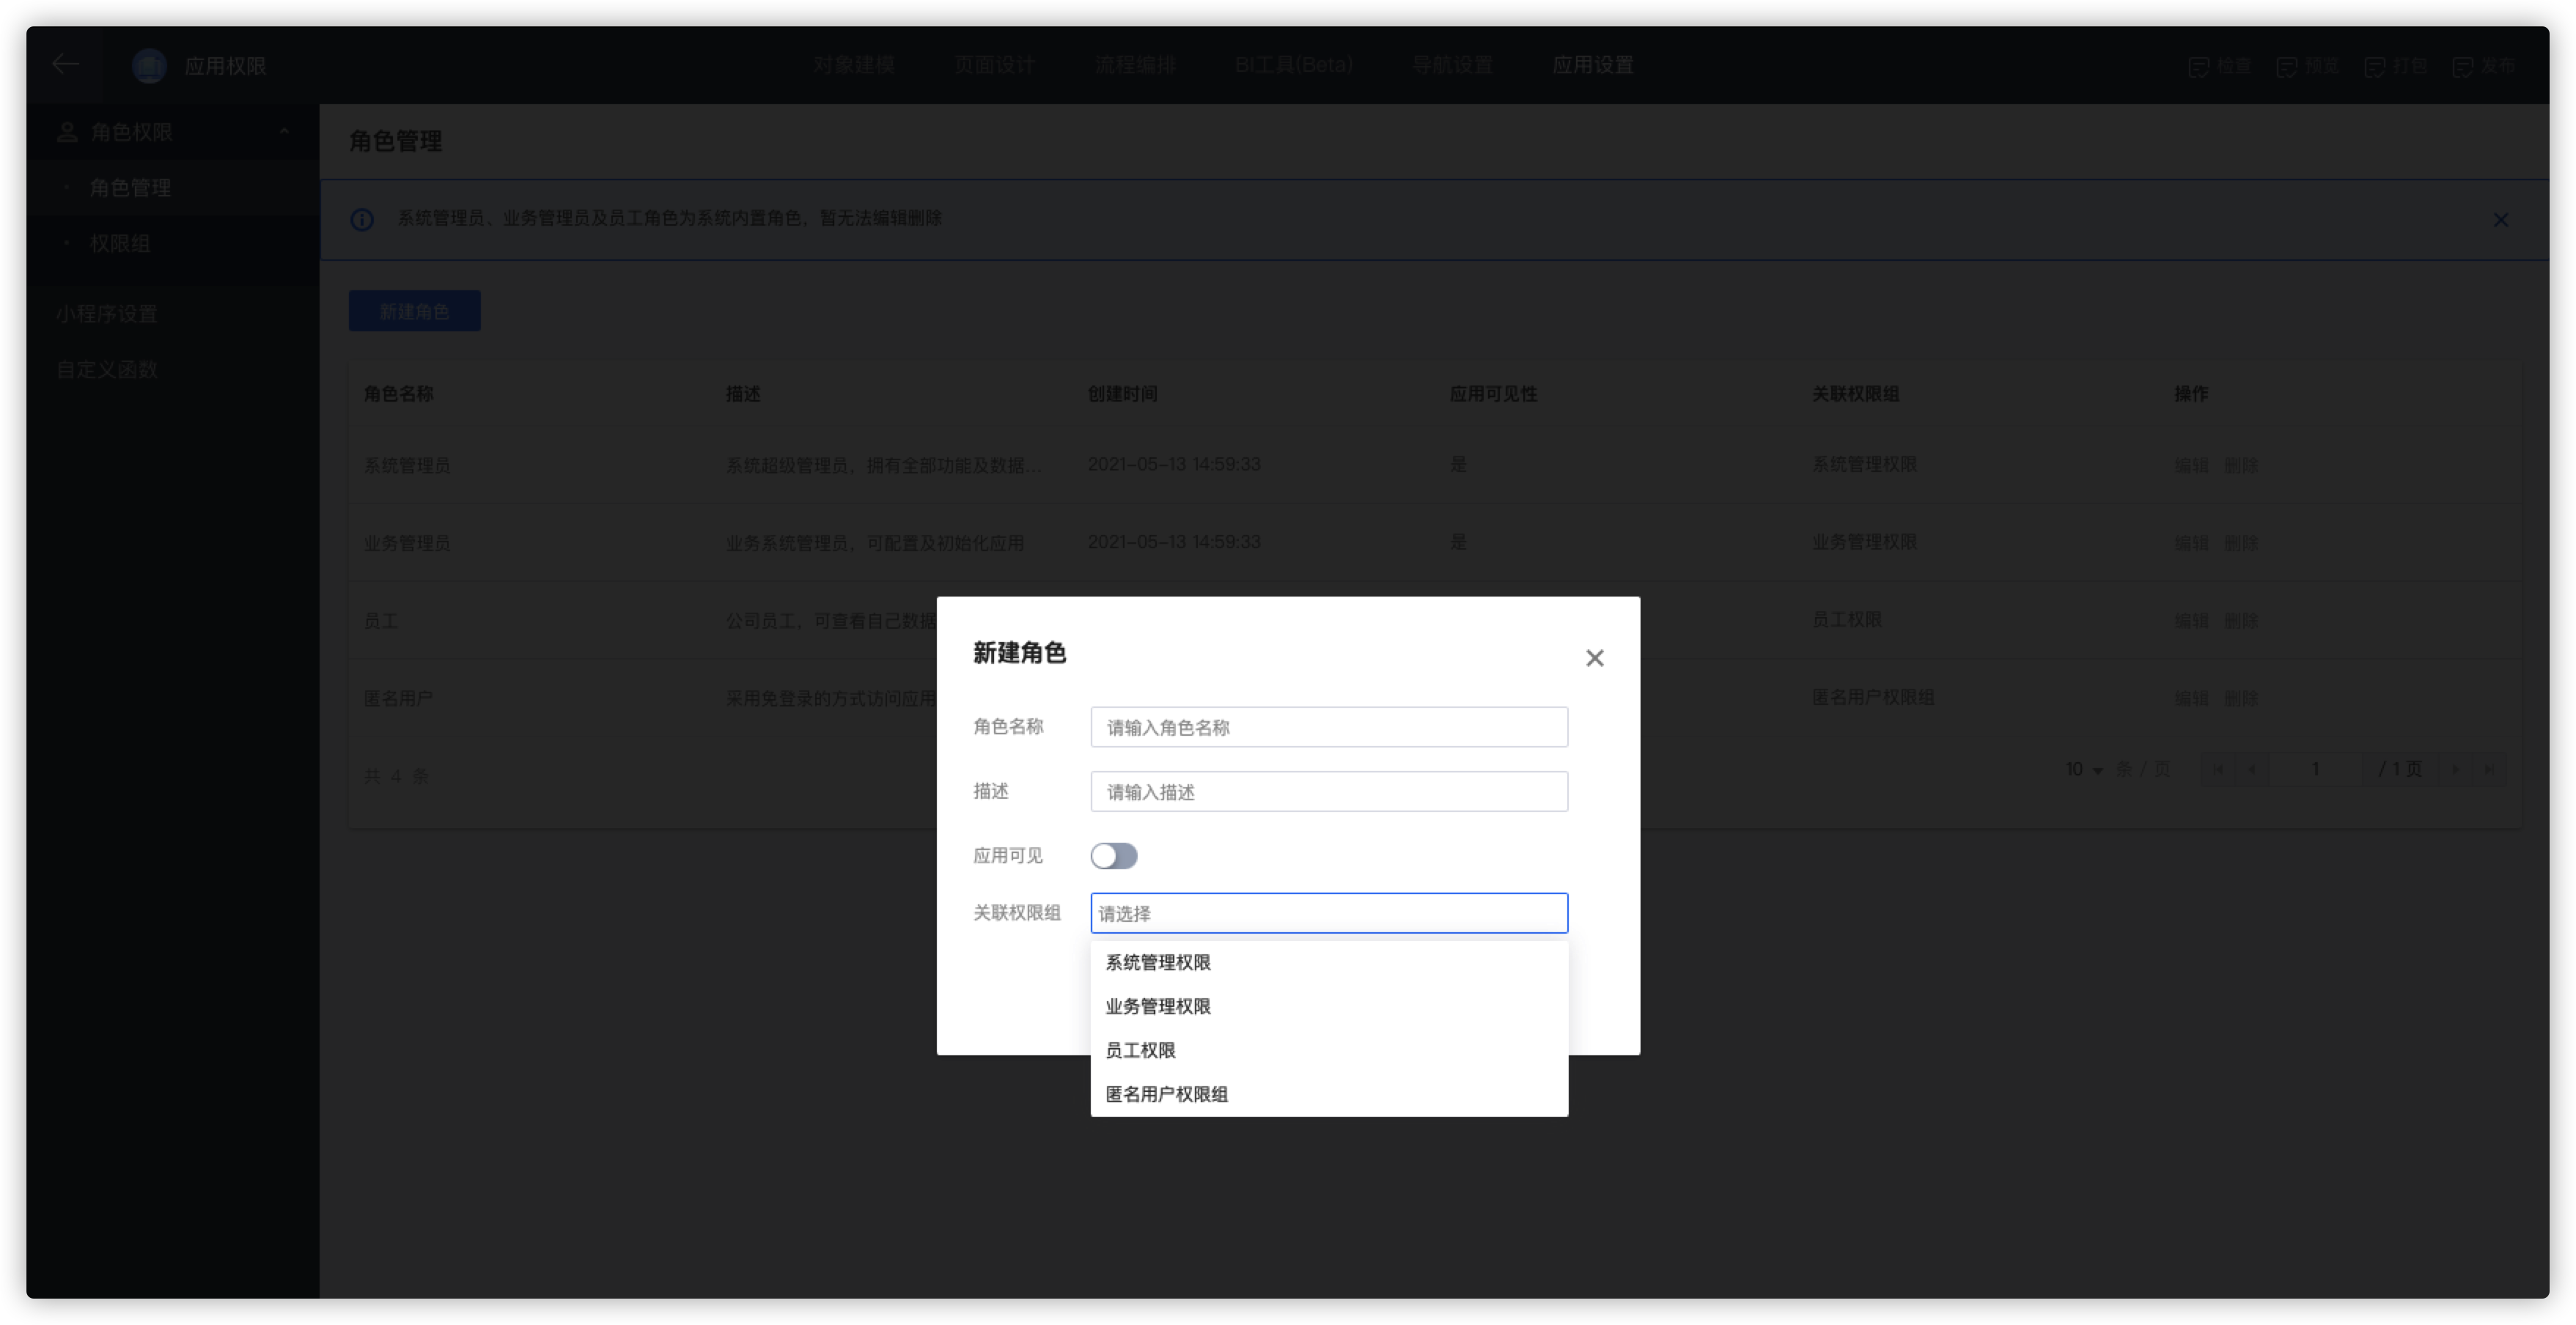Click the last page pagination icon
2576x1325 pixels.
coord(2489,769)
